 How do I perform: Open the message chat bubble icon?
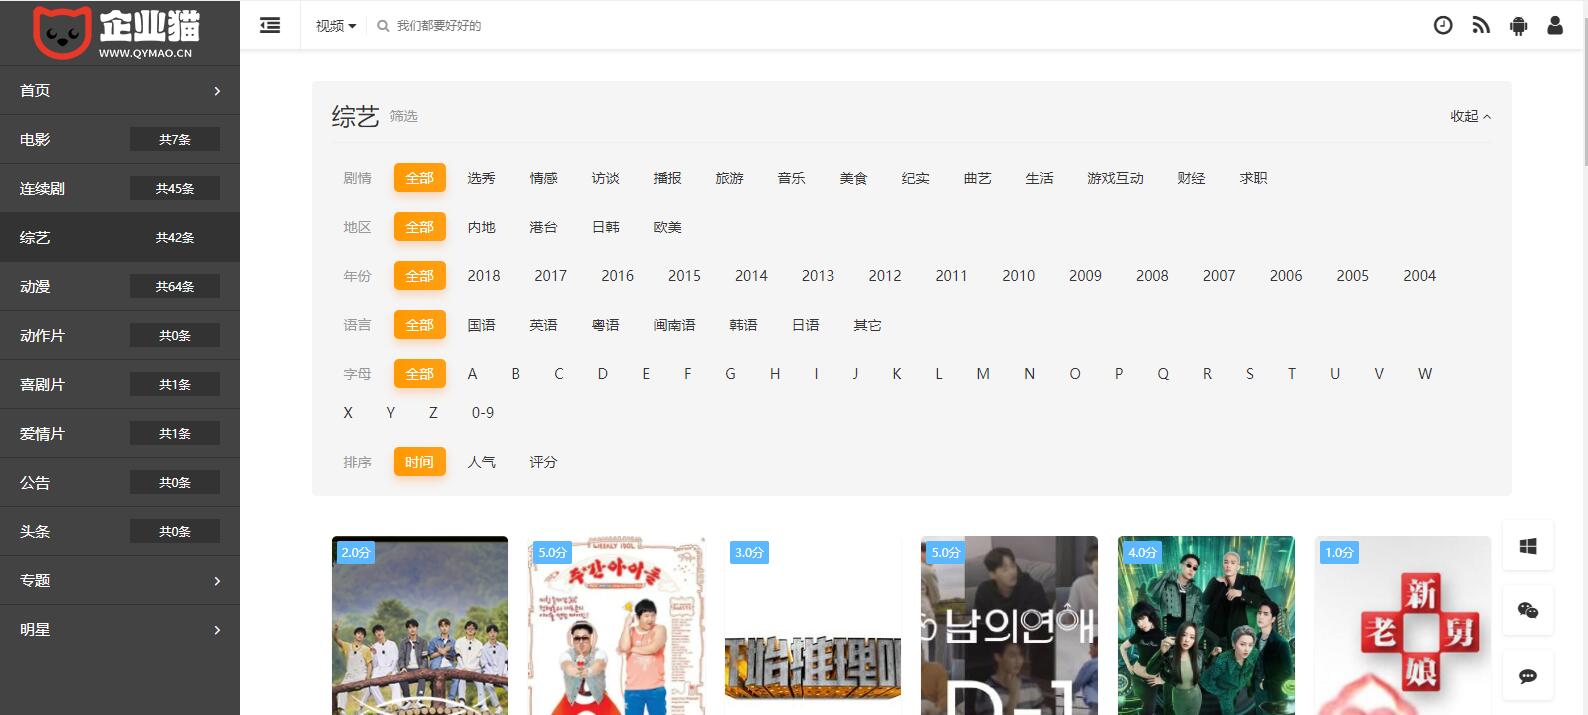(x=1527, y=676)
